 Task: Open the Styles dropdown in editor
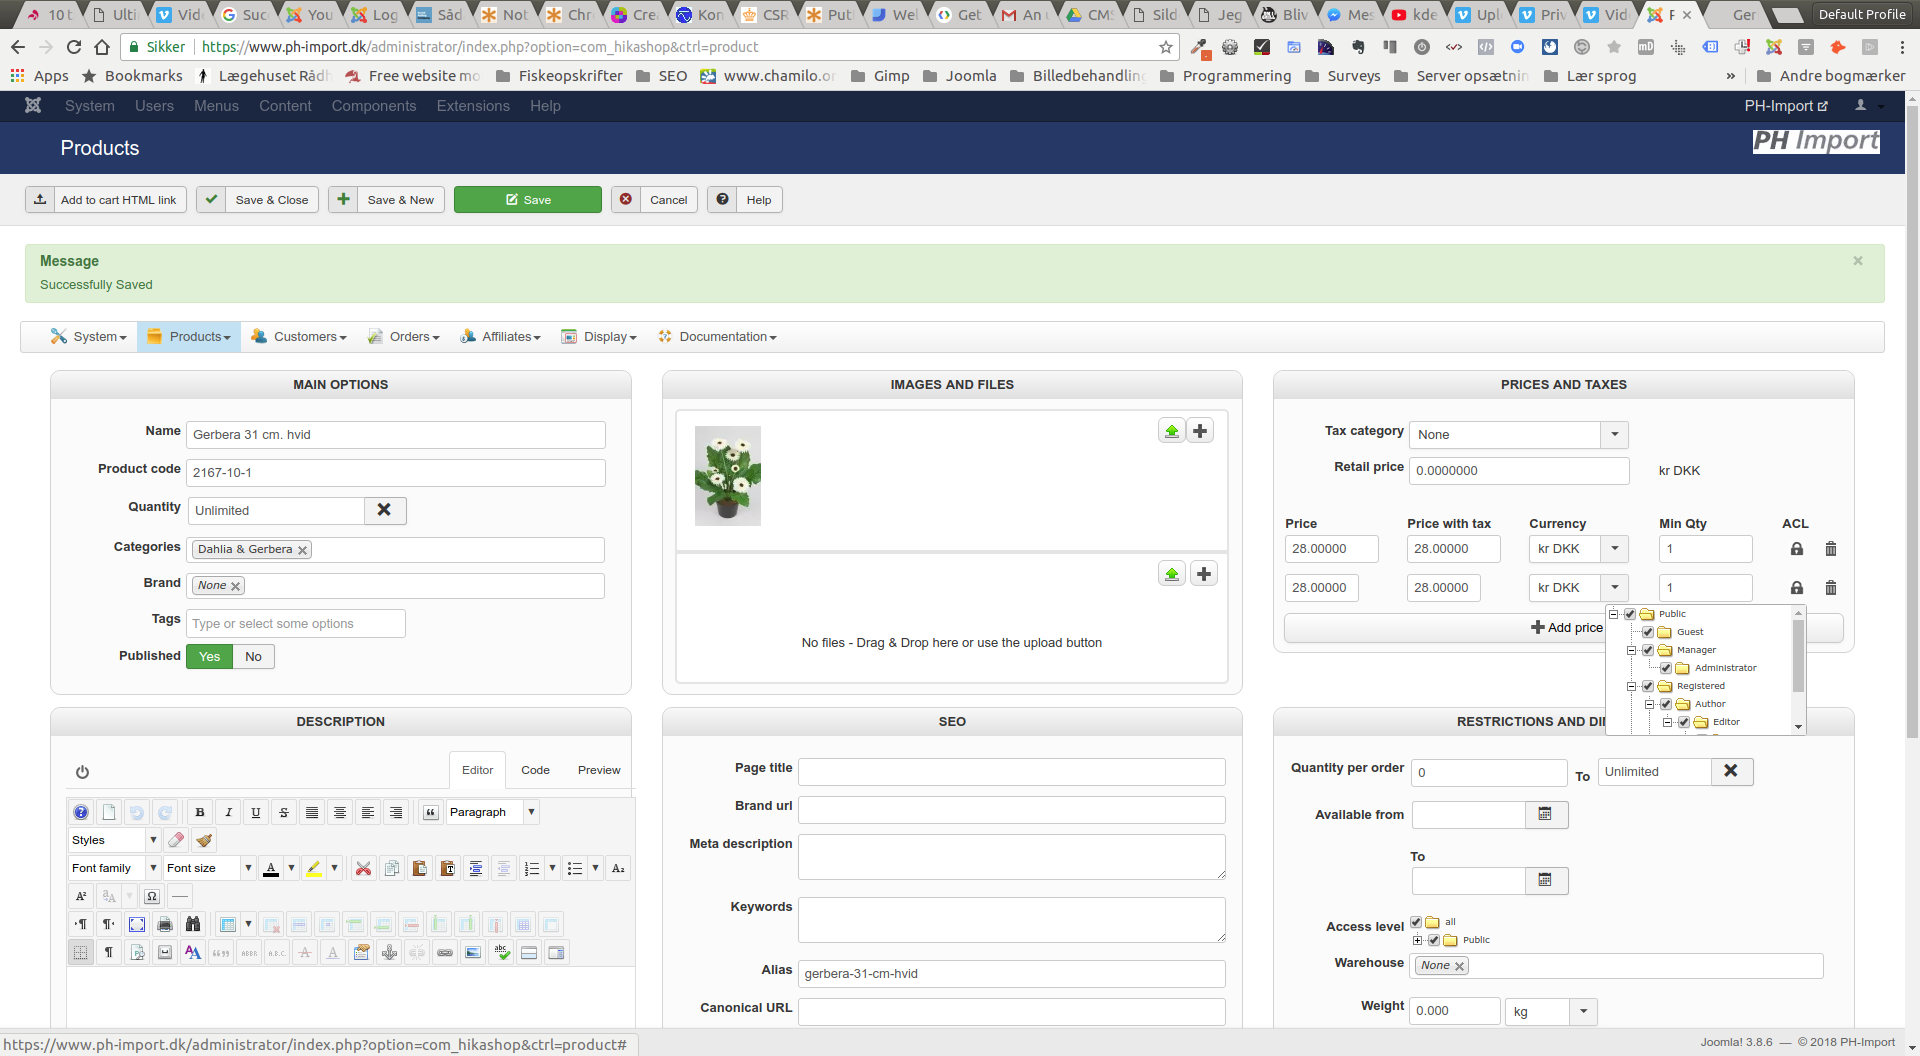pyautogui.click(x=114, y=840)
